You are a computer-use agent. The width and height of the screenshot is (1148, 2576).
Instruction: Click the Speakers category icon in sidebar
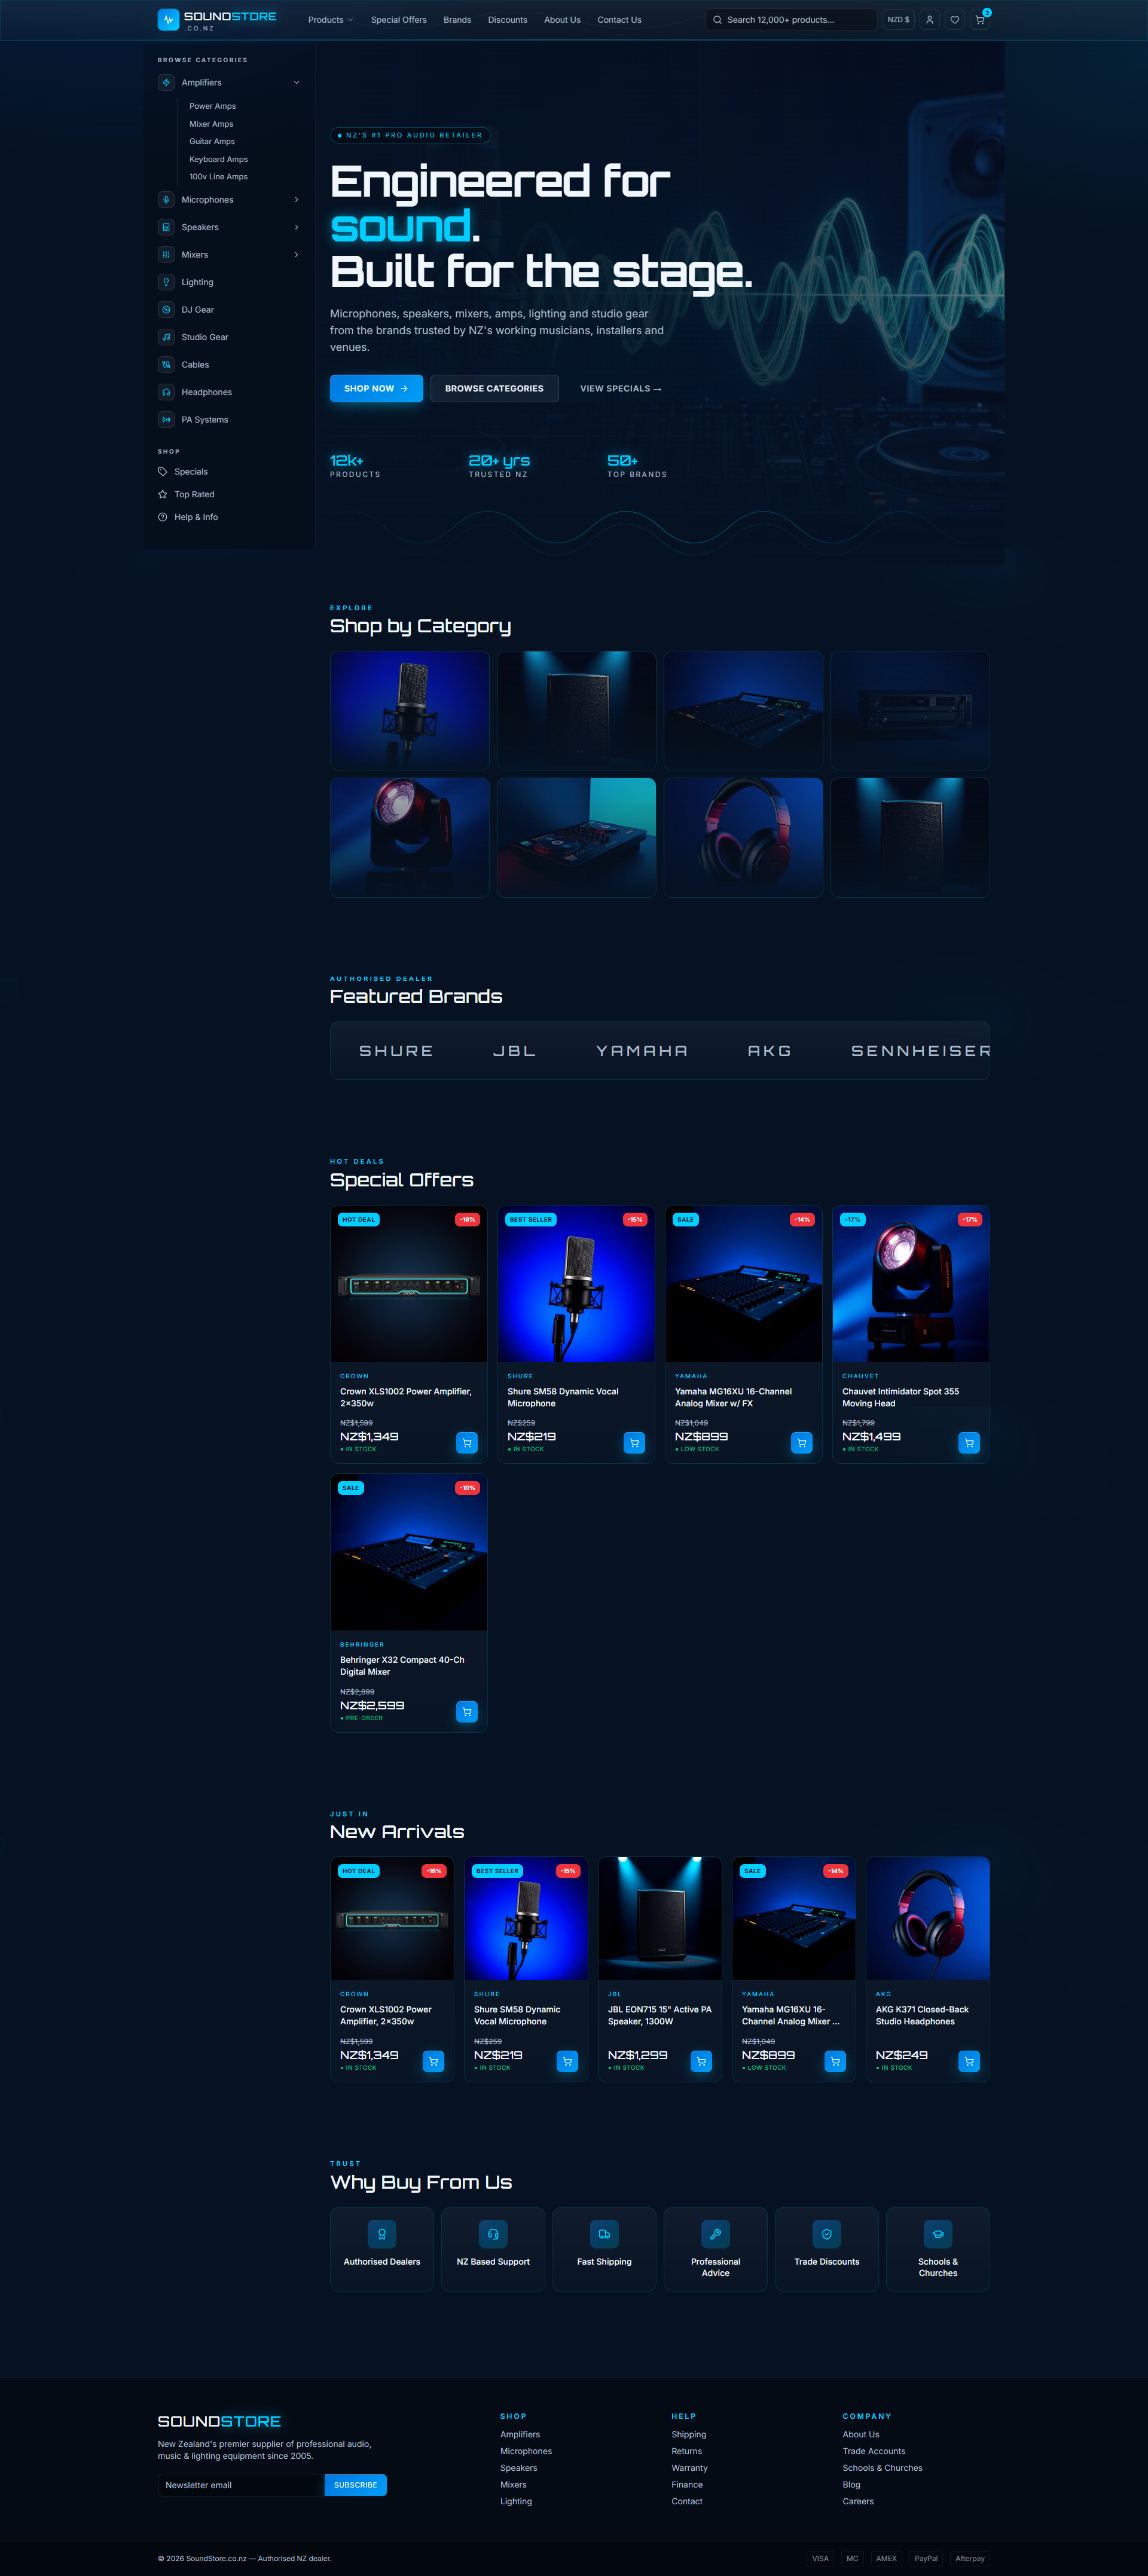tap(166, 227)
